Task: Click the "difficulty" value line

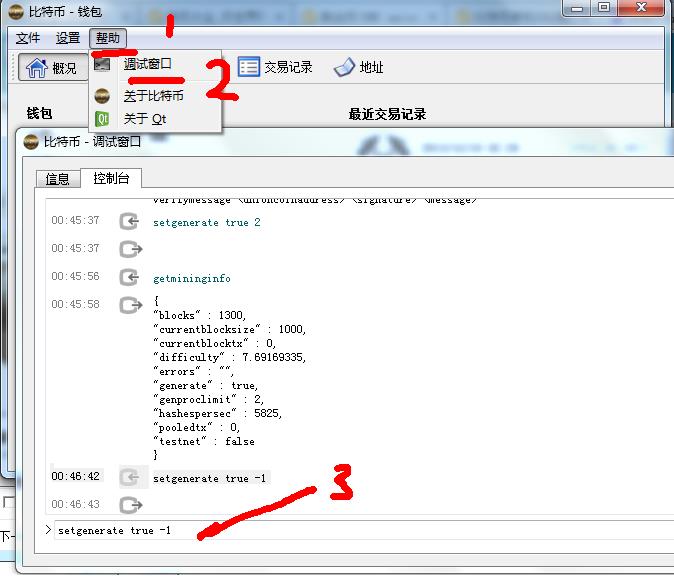Action: [x=230, y=357]
